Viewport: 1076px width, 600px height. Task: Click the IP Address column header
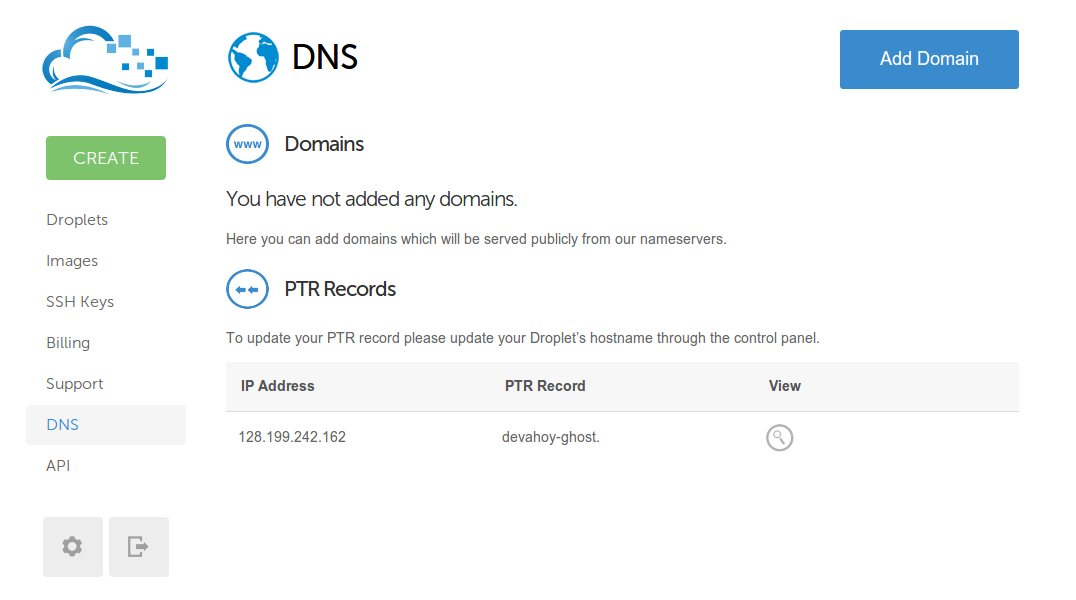pyautogui.click(x=277, y=386)
